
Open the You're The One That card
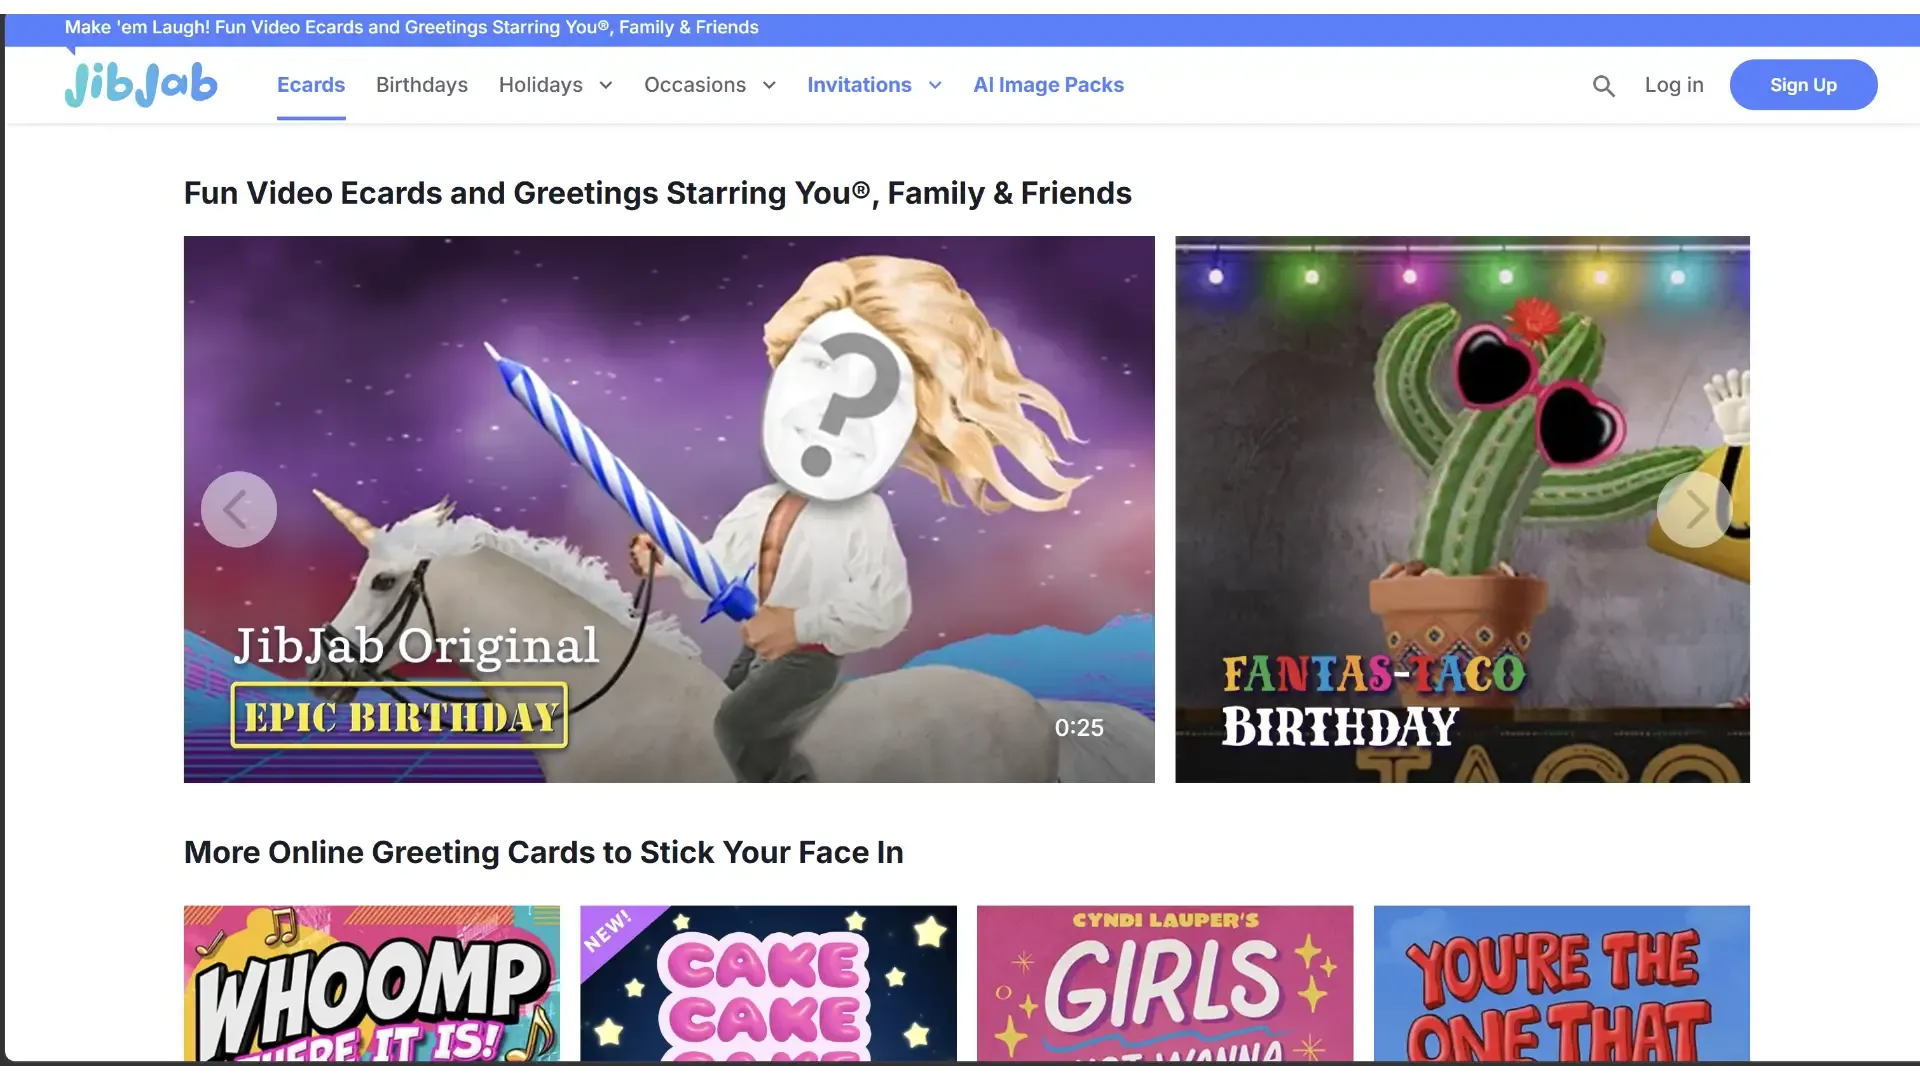1562,983
